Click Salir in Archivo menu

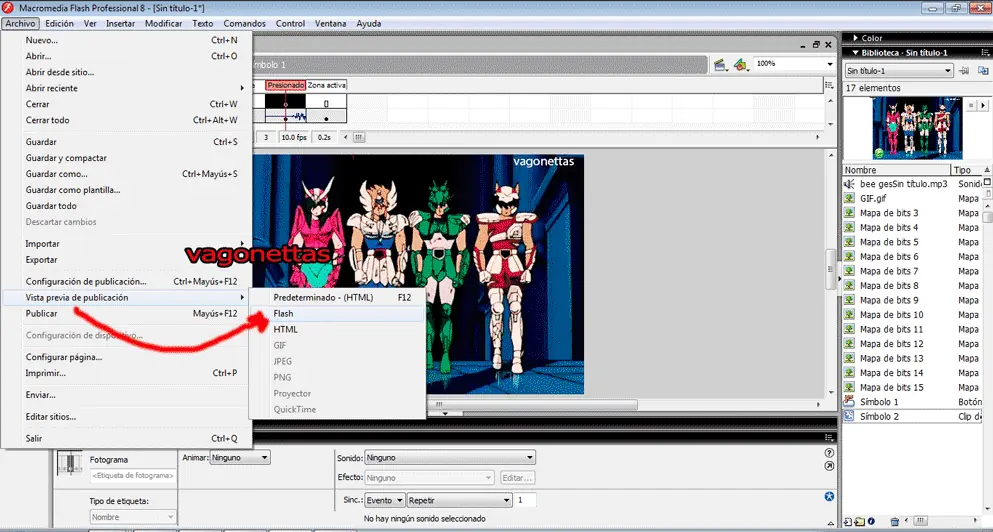coord(127,438)
